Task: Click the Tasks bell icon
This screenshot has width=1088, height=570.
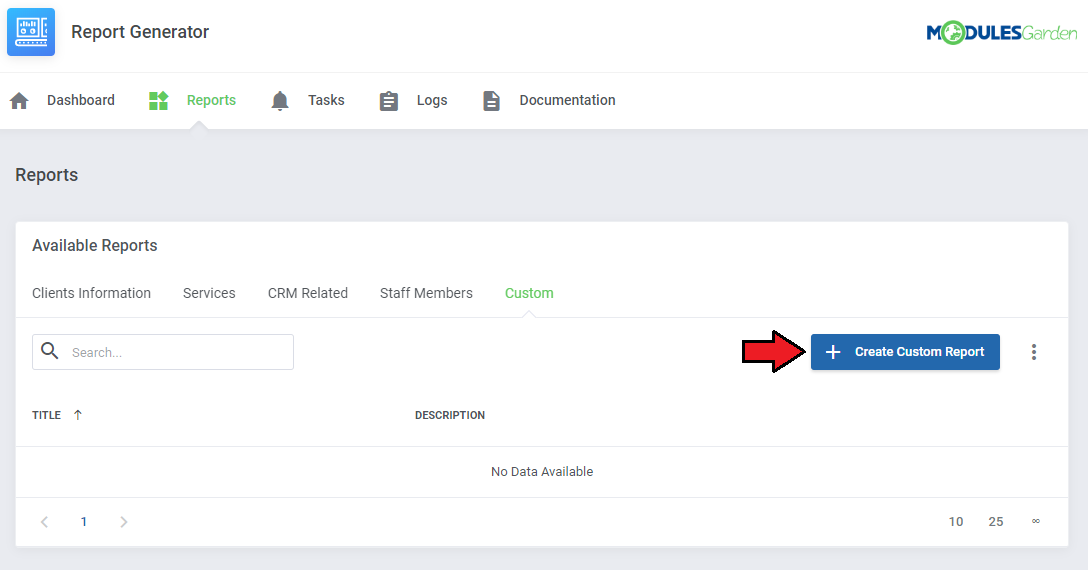Action: coord(280,101)
